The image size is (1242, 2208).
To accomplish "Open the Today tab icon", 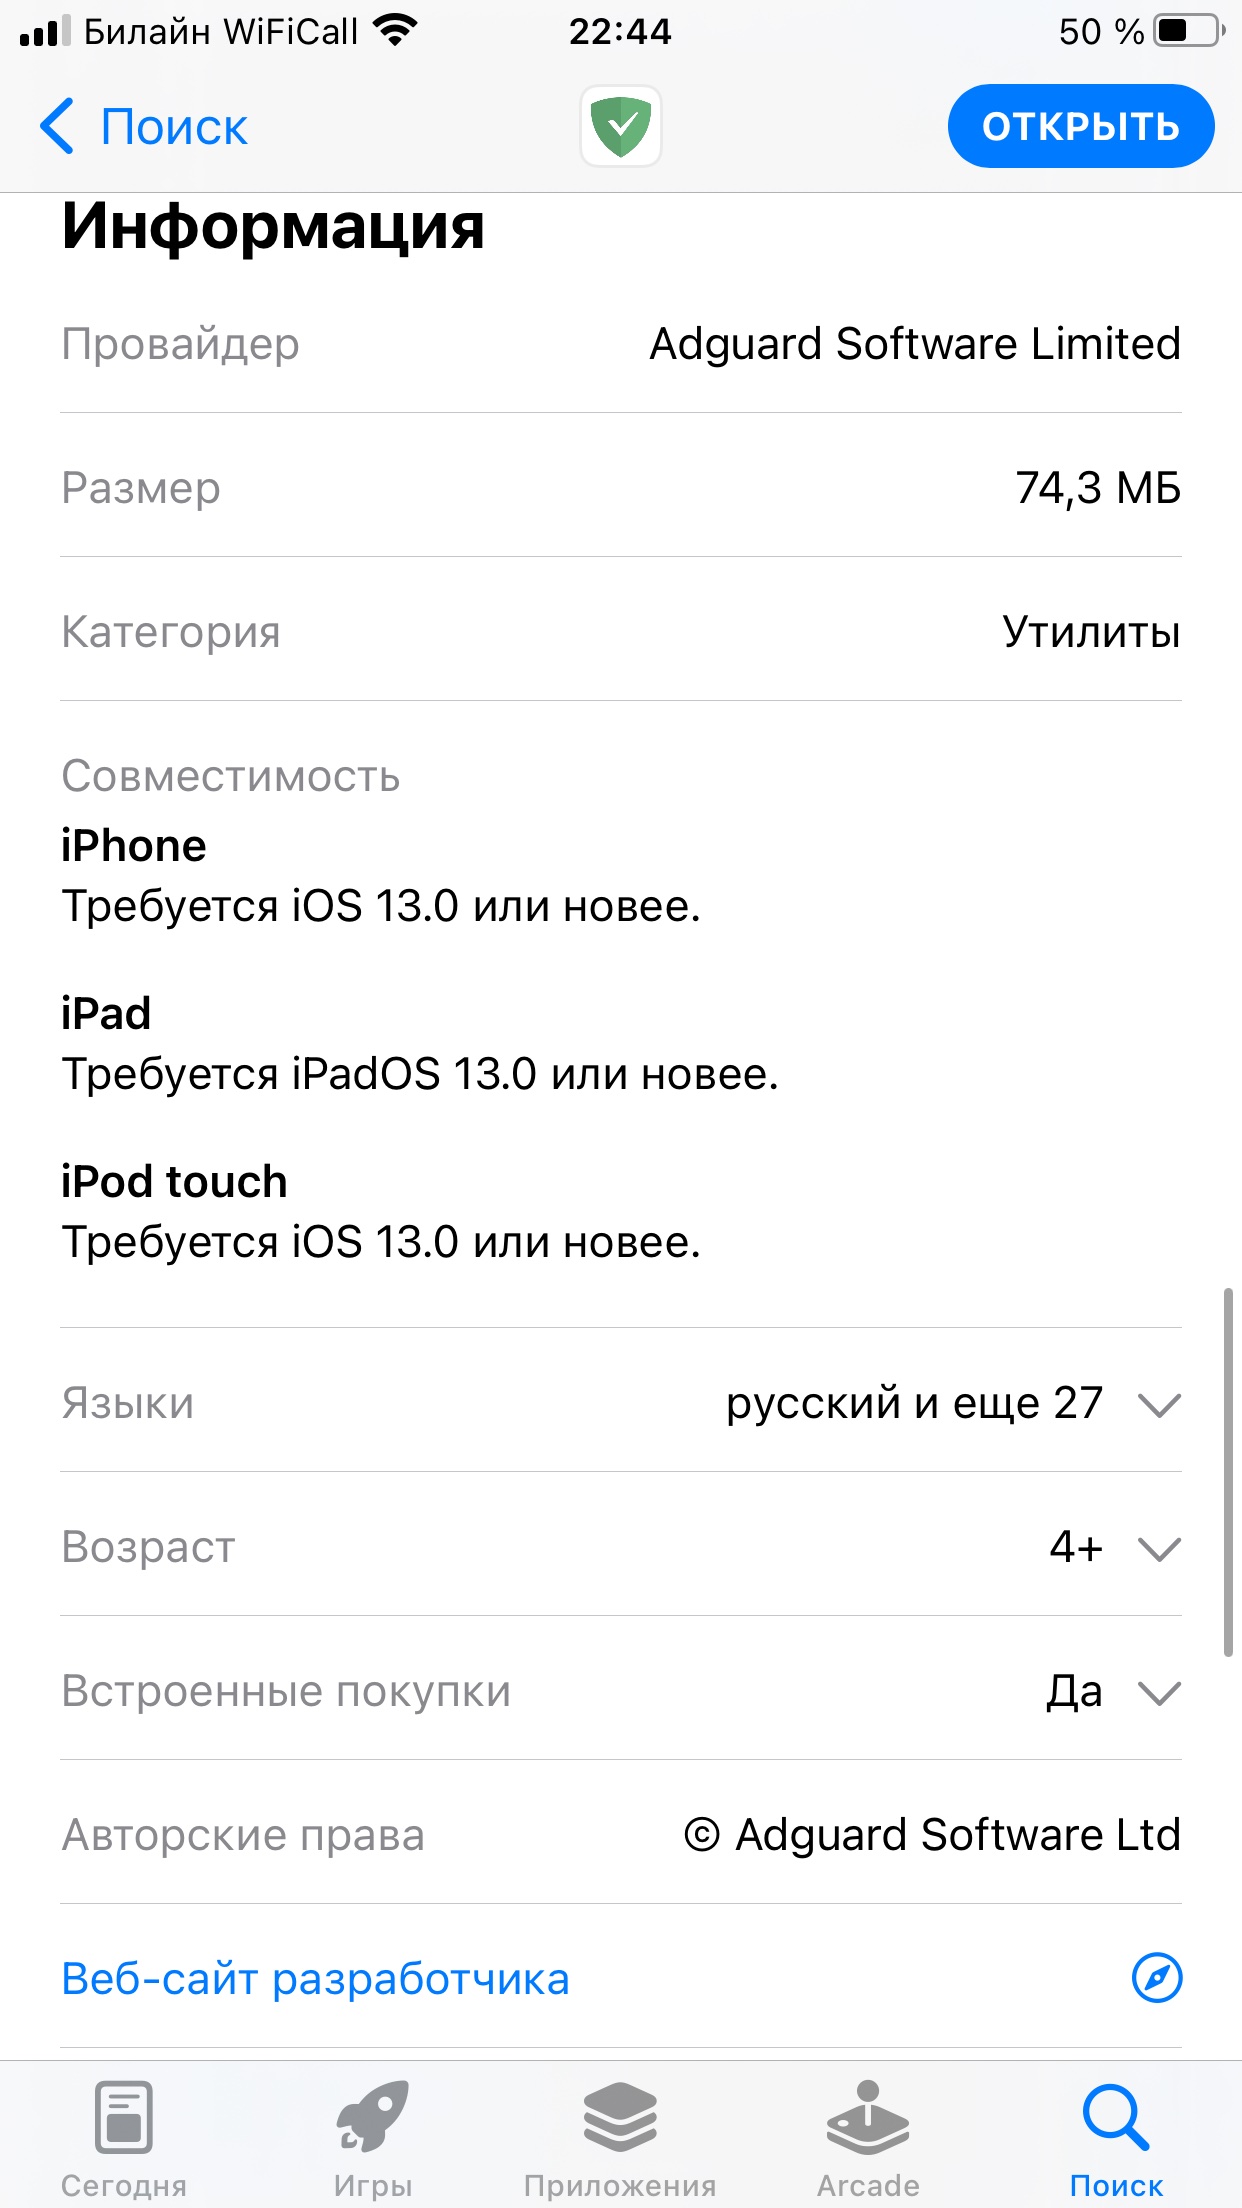I will (124, 2116).
